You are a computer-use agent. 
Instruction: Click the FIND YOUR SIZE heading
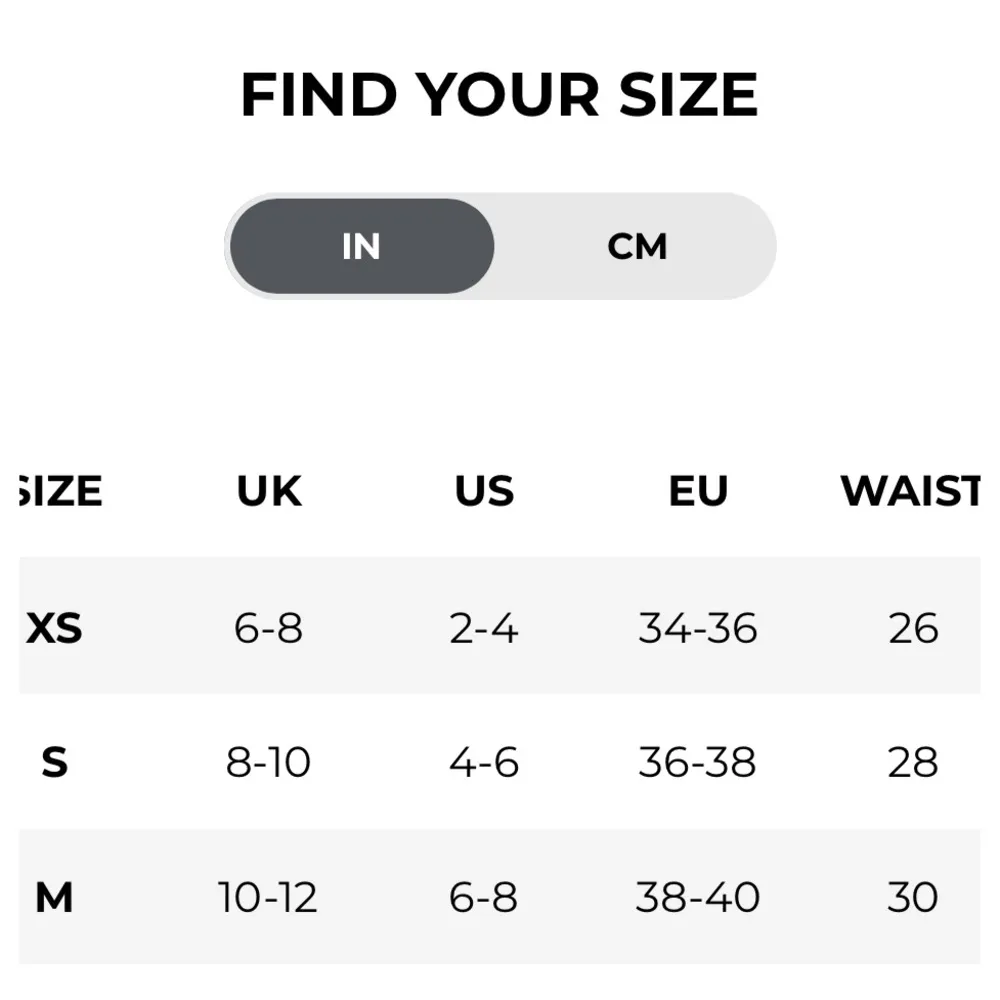tap(499, 96)
